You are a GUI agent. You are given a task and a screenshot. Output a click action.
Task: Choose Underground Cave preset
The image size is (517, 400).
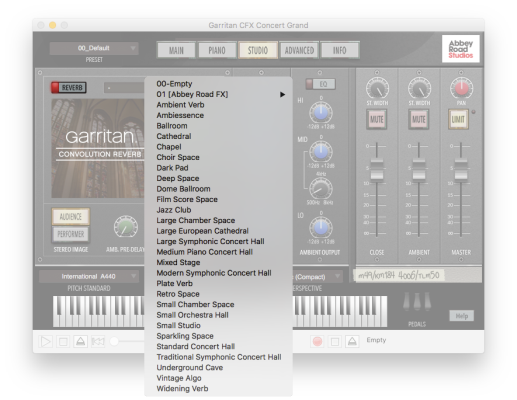tap(218, 368)
